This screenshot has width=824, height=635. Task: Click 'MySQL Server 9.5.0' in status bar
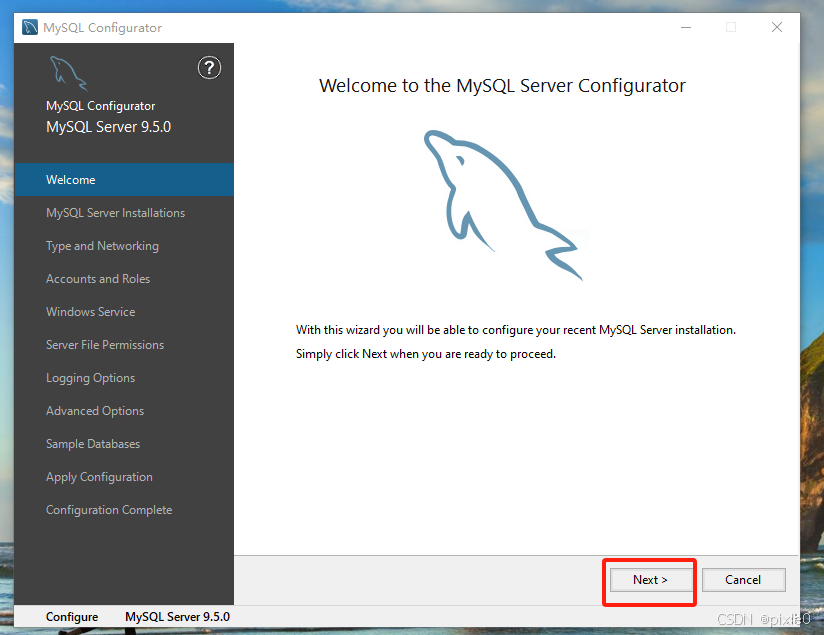pos(178,617)
